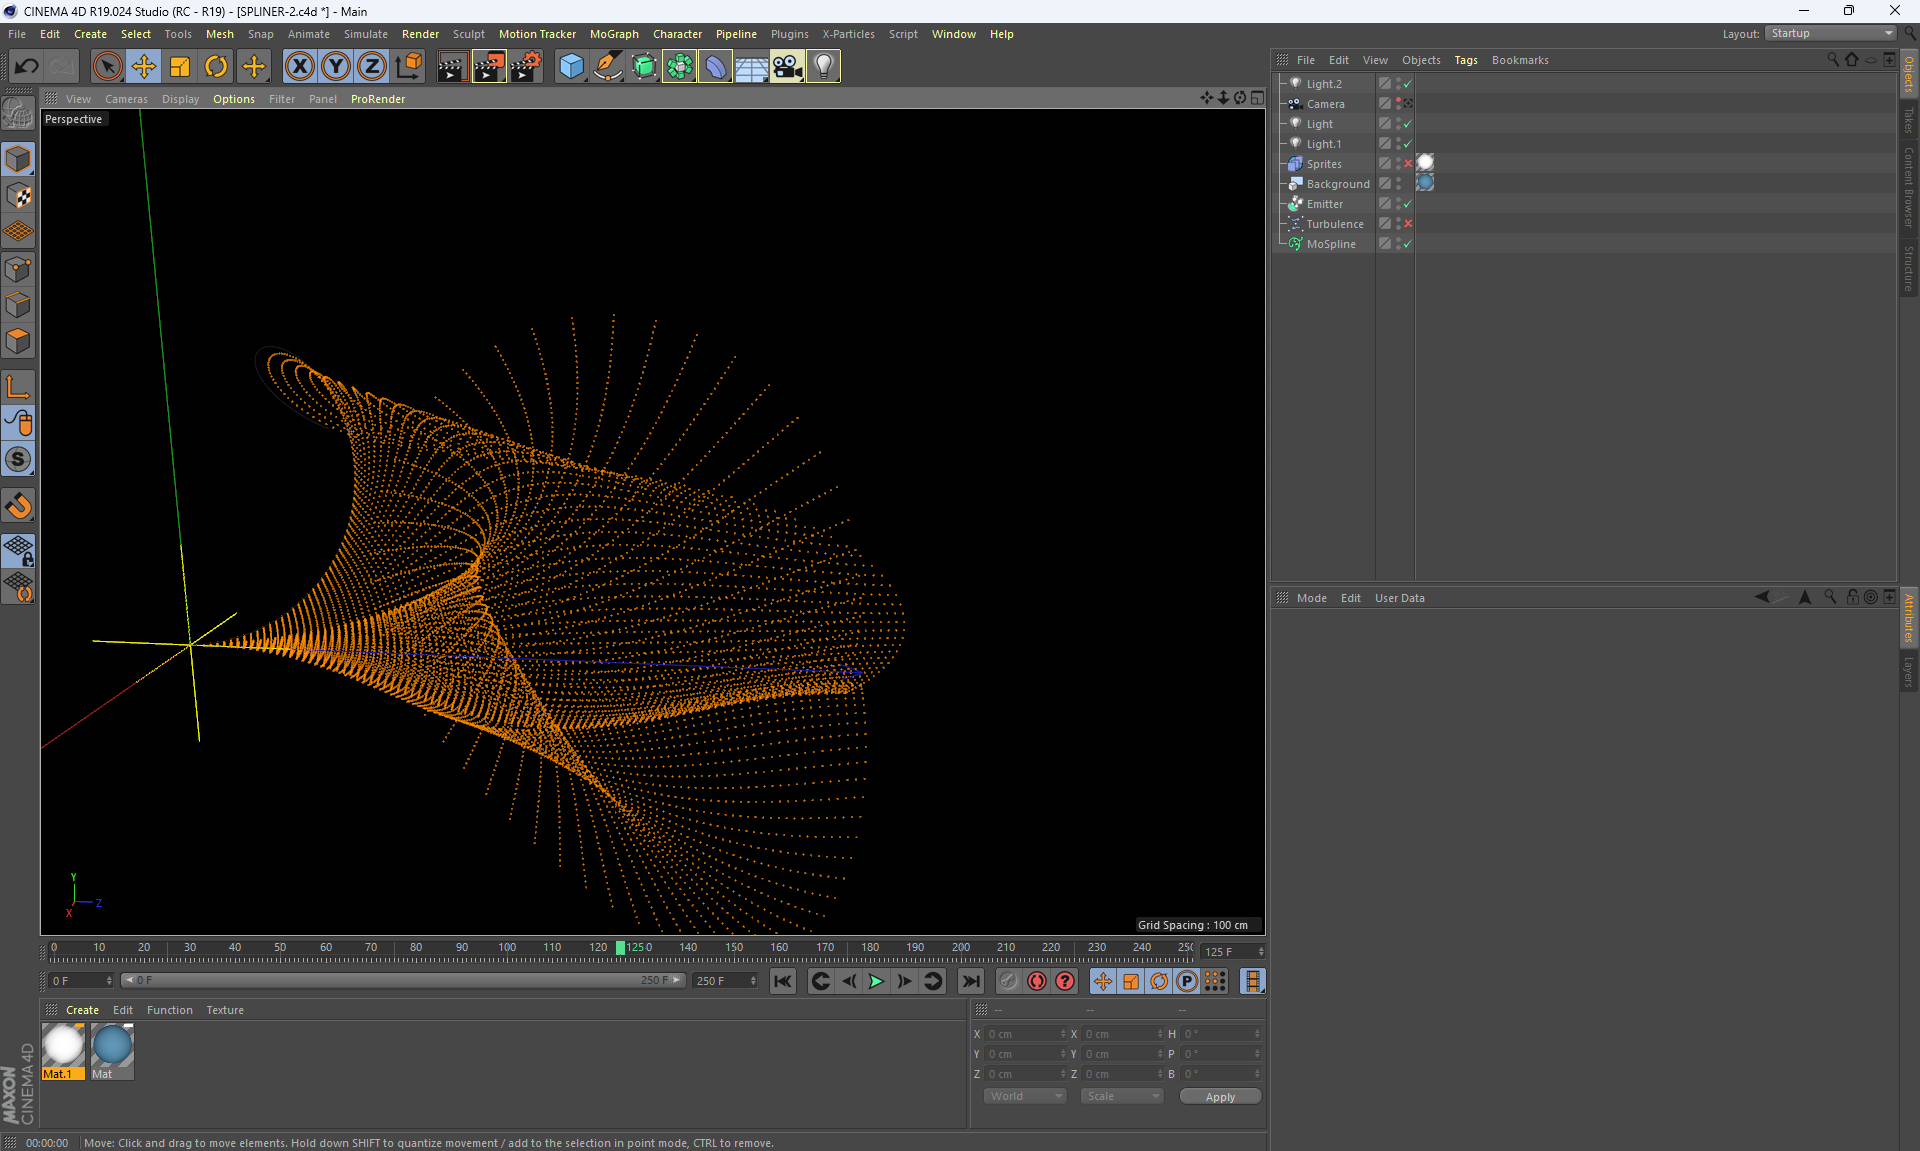This screenshot has width=1920, height=1151.
Task: Click Render to Picture Viewer icon
Action: (x=489, y=67)
